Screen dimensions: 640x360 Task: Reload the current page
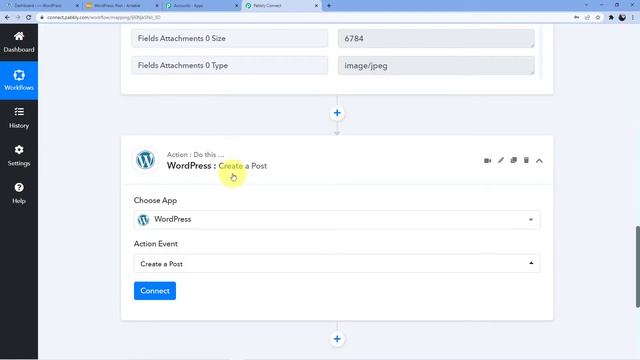[29, 18]
